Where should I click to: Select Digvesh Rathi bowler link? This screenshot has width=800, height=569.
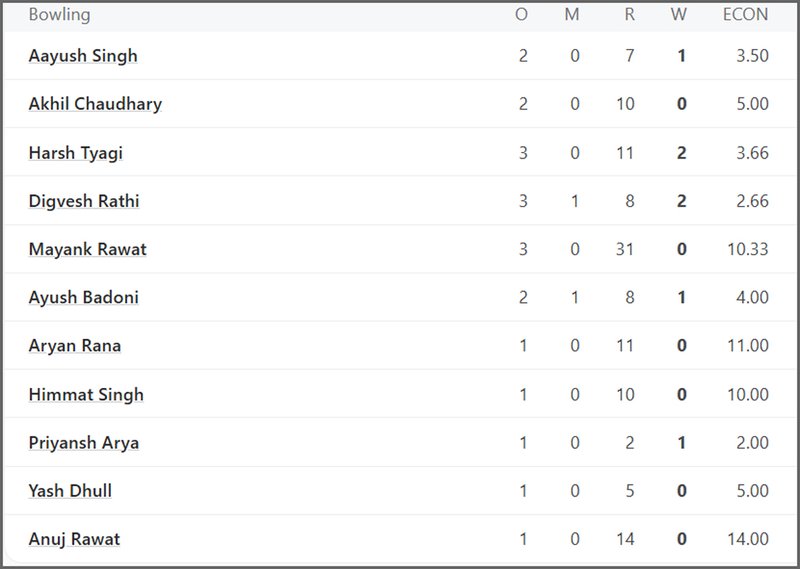tap(84, 201)
